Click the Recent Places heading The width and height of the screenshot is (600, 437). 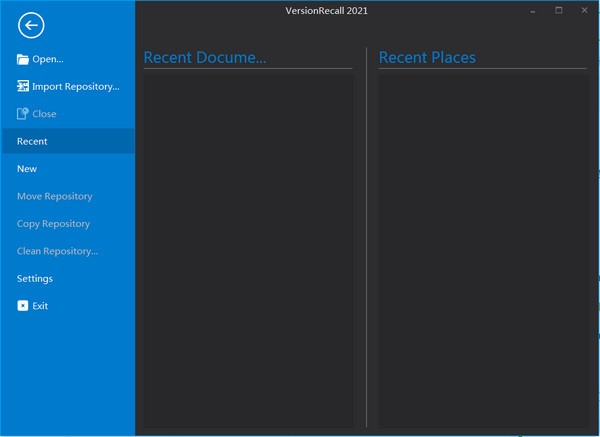click(x=427, y=57)
